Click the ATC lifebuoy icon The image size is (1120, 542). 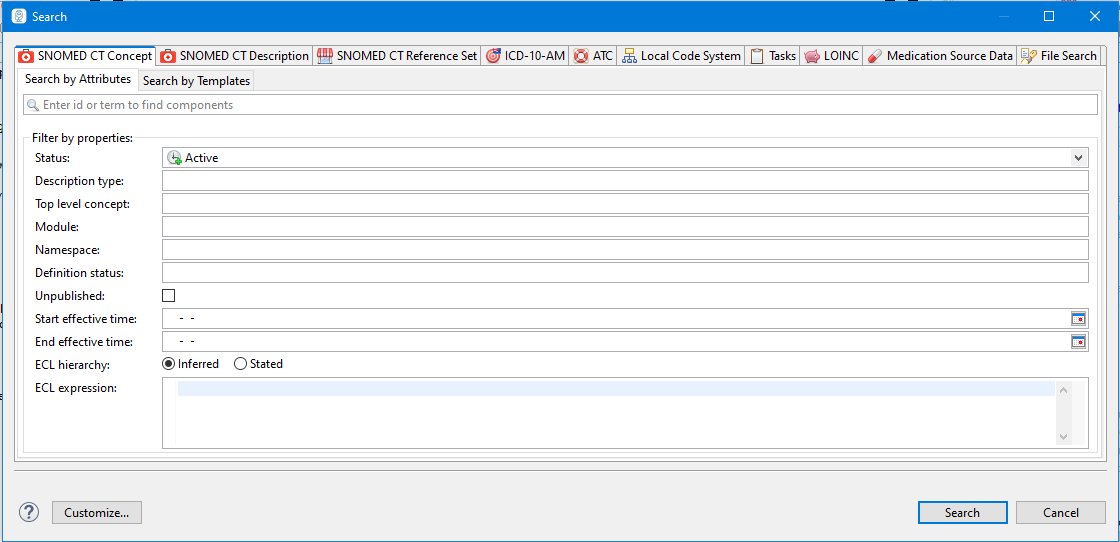(581, 56)
